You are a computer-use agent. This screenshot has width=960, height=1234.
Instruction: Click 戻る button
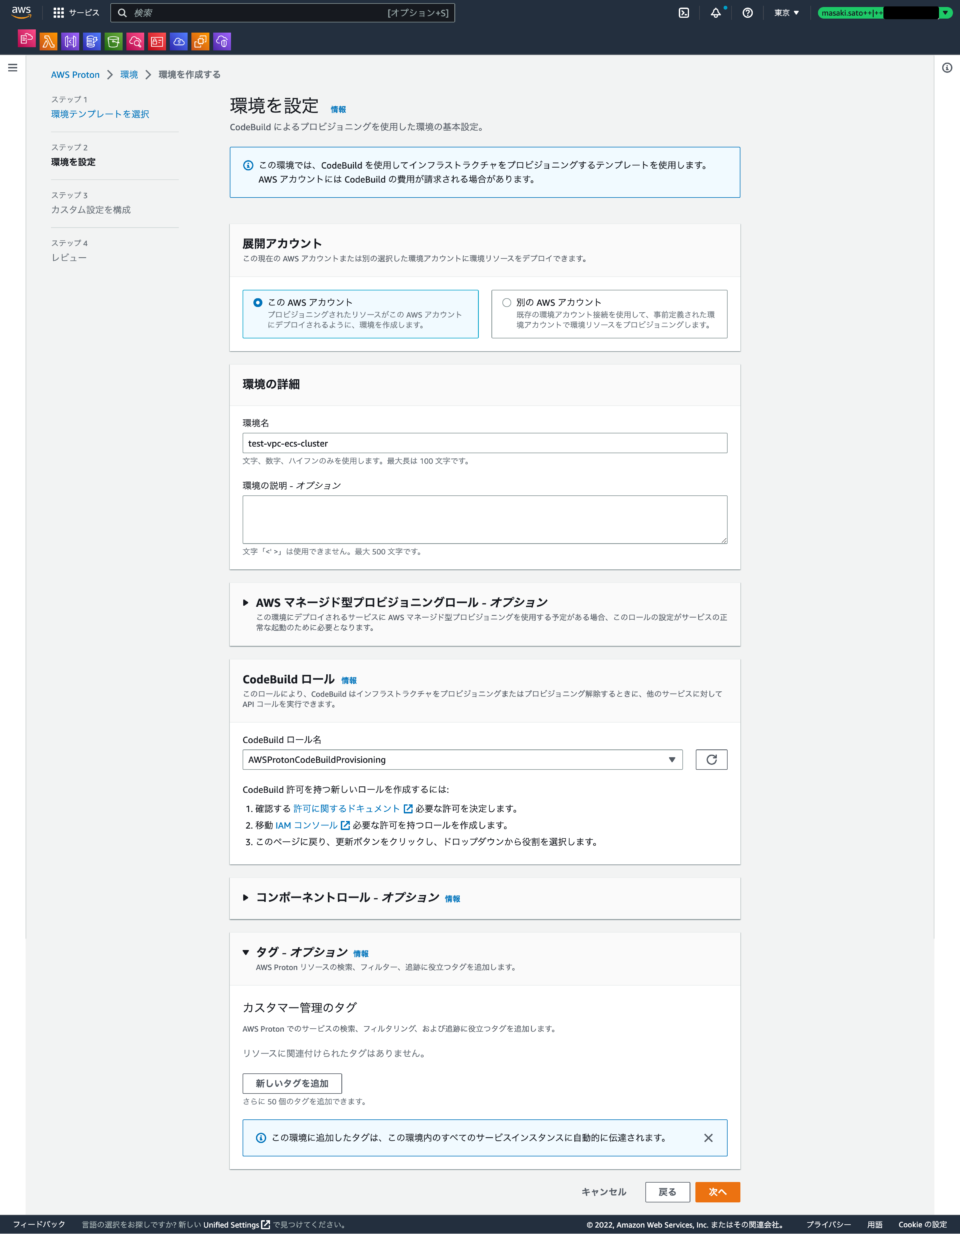(667, 1192)
